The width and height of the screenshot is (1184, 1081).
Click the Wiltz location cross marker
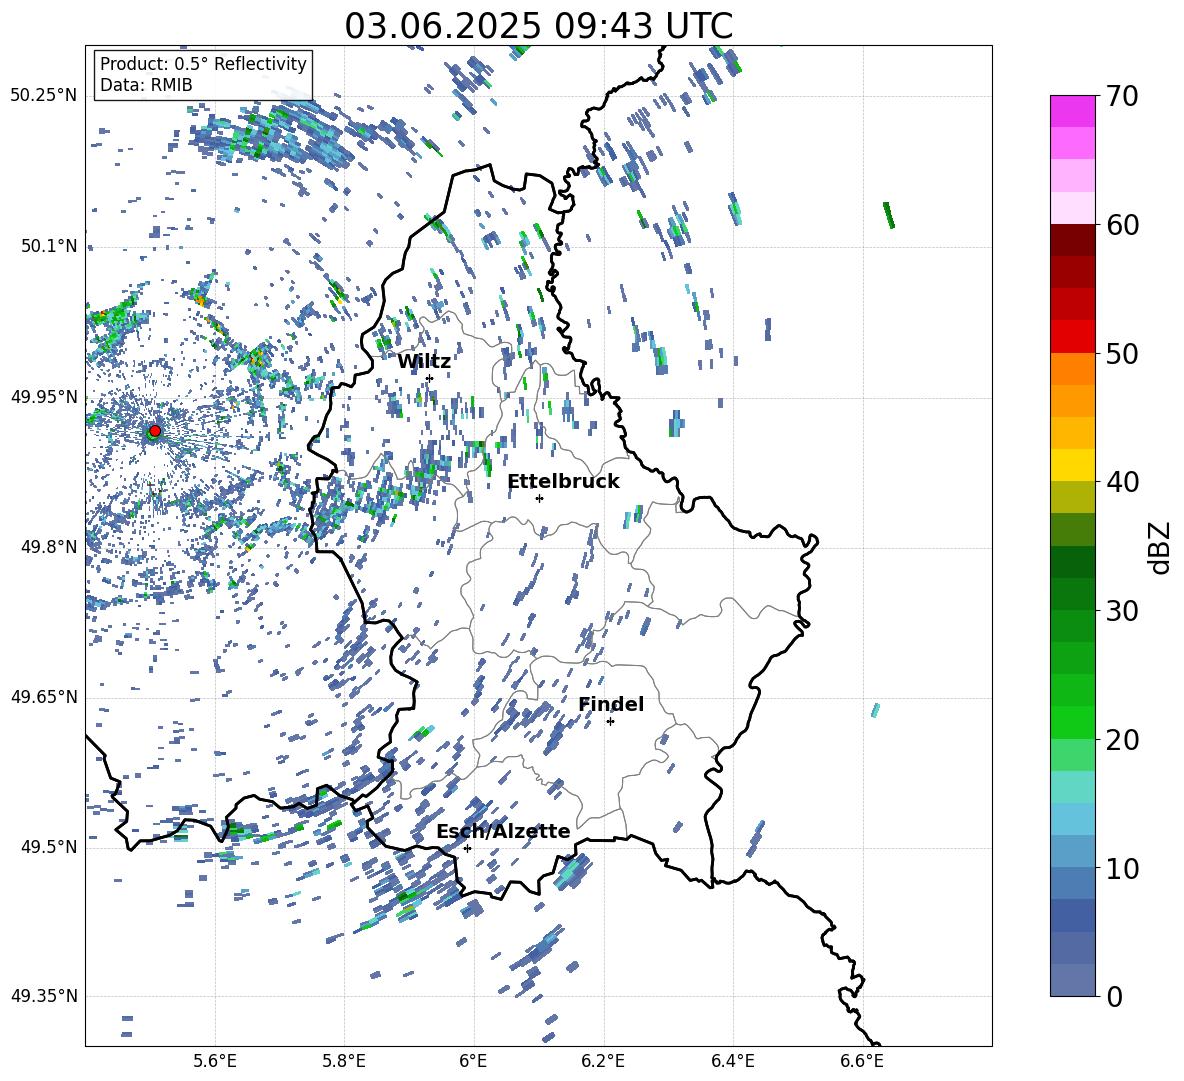click(430, 379)
